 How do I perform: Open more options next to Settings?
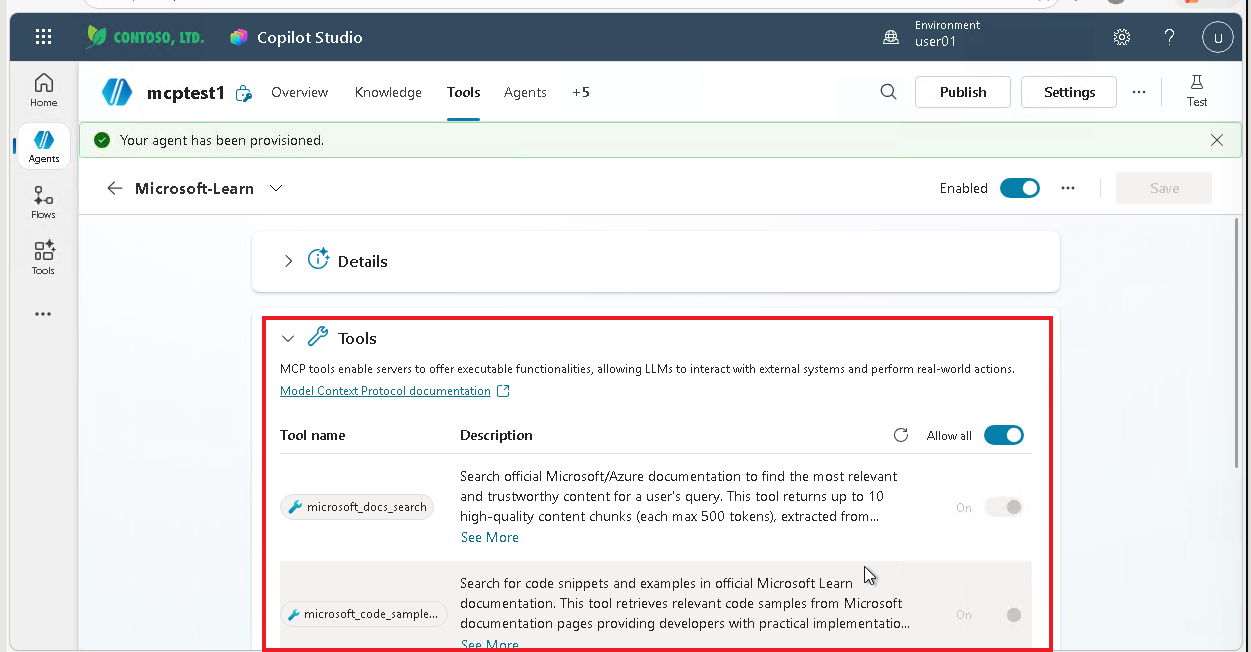coord(1139,92)
